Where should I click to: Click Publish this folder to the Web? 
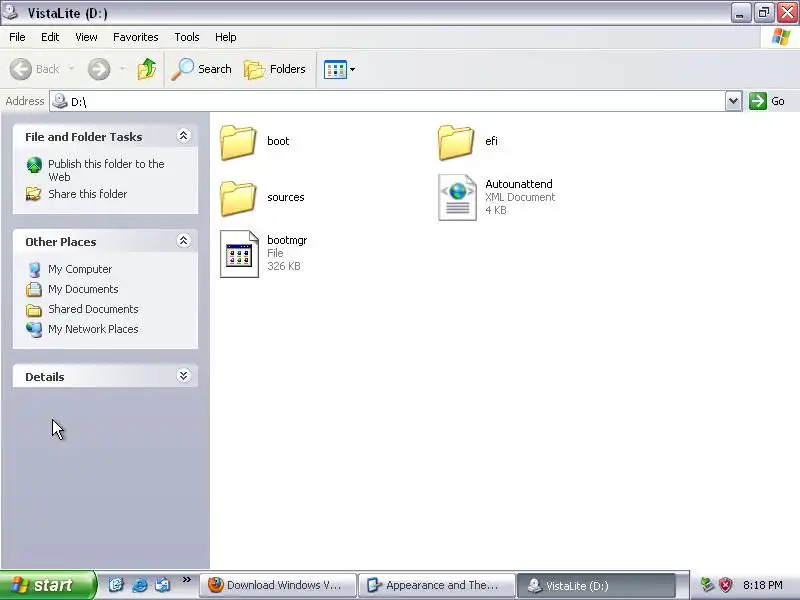(106, 170)
